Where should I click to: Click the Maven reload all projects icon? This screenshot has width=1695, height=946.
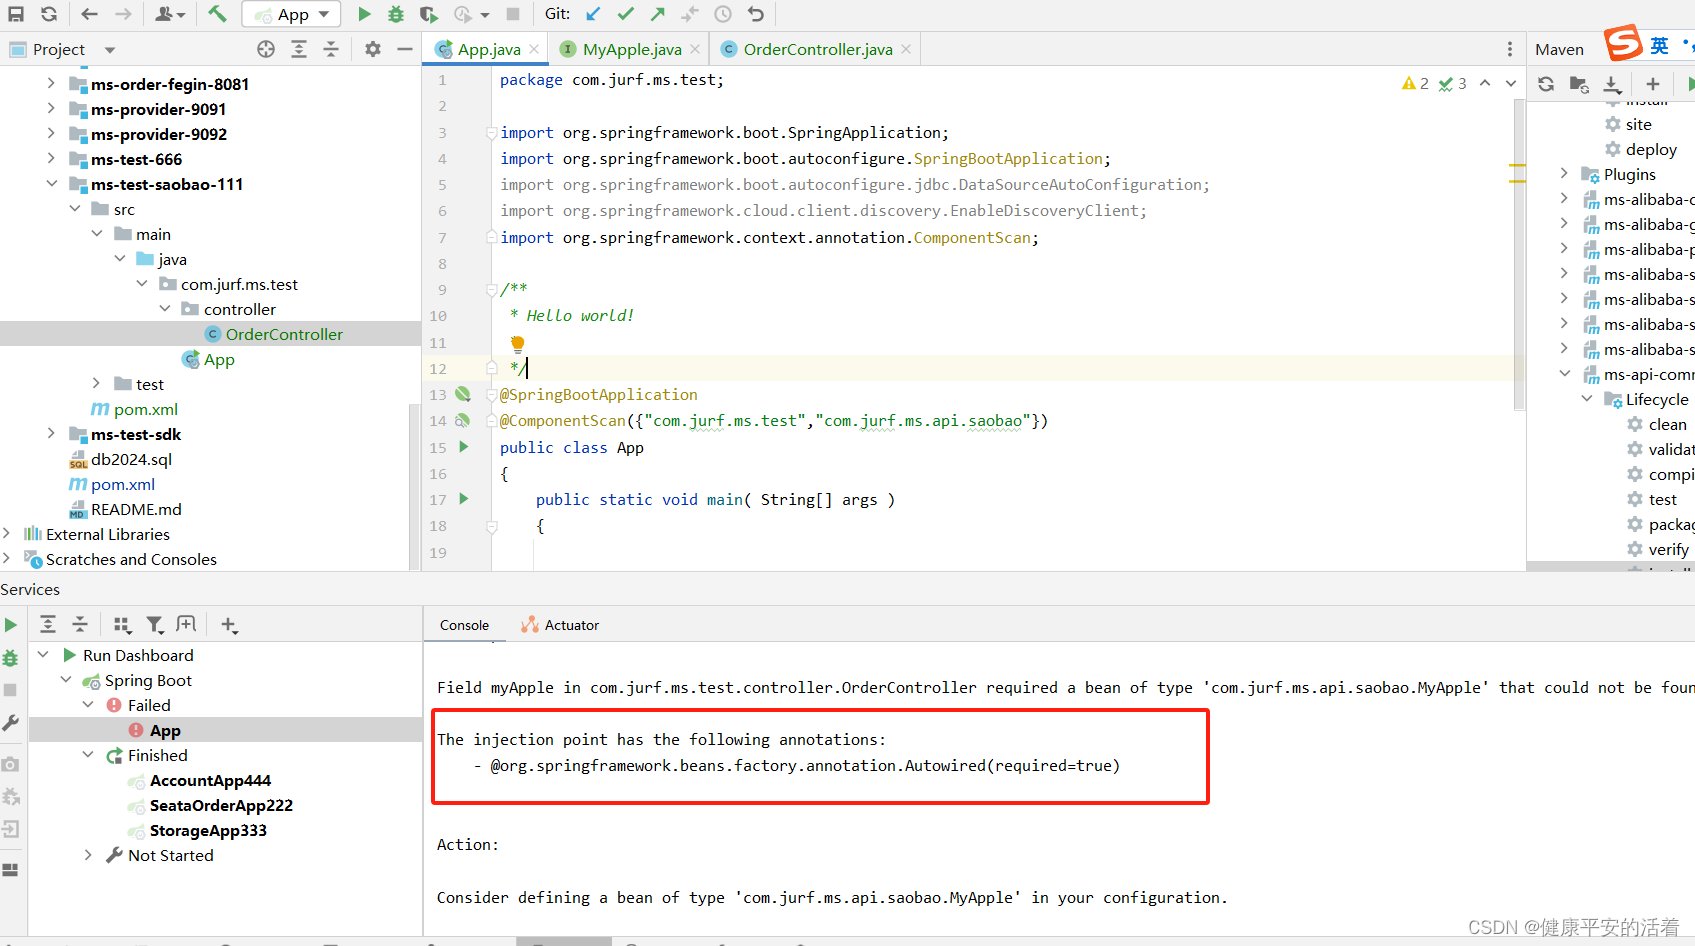point(1546,84)
